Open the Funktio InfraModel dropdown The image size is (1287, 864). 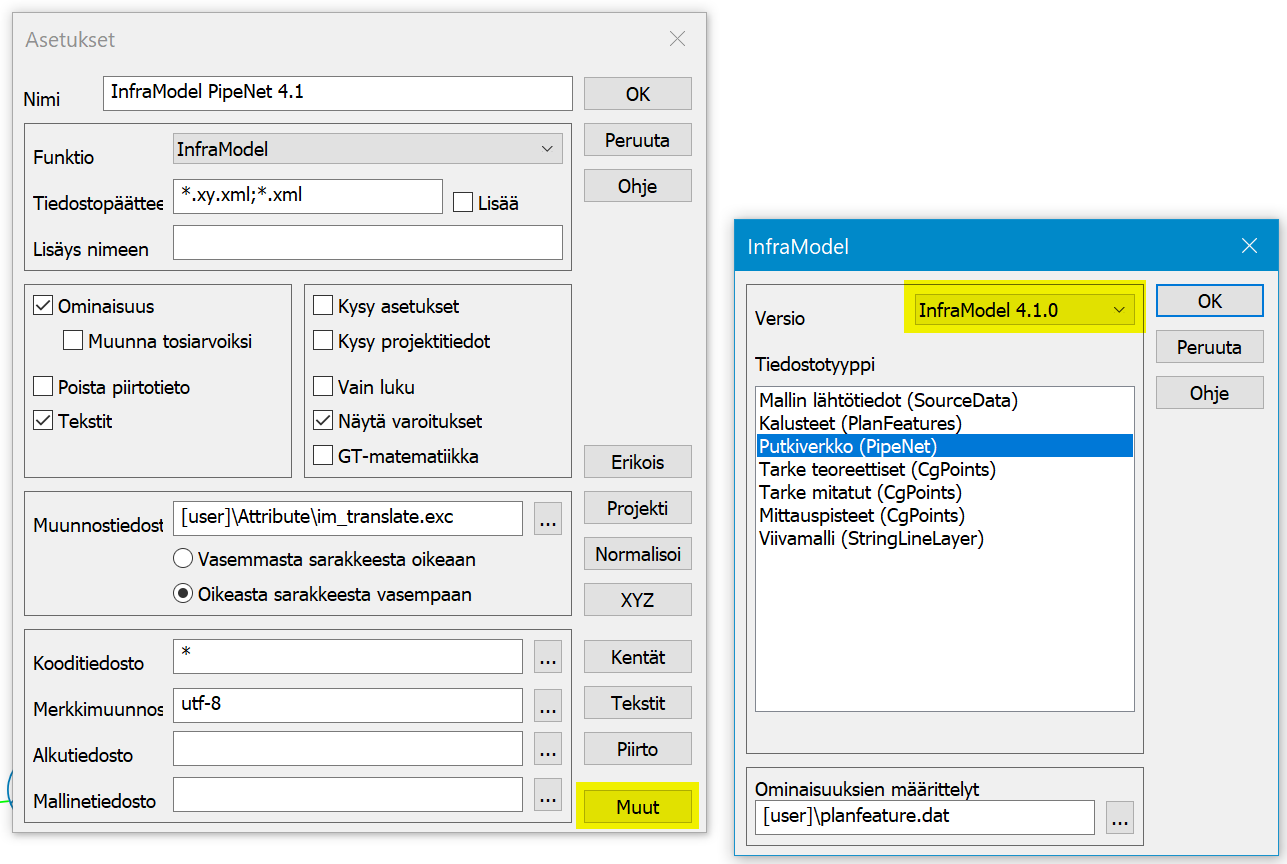tap(367, 149)
